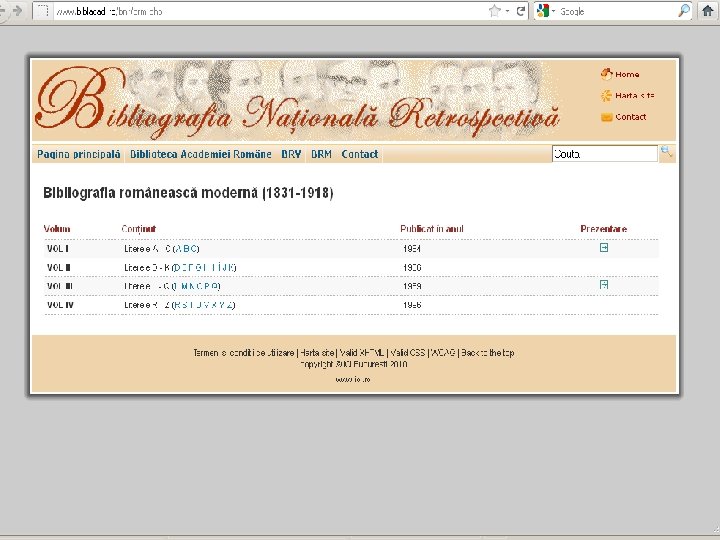Open letter C link in VOL I row

tap(193, 248)
